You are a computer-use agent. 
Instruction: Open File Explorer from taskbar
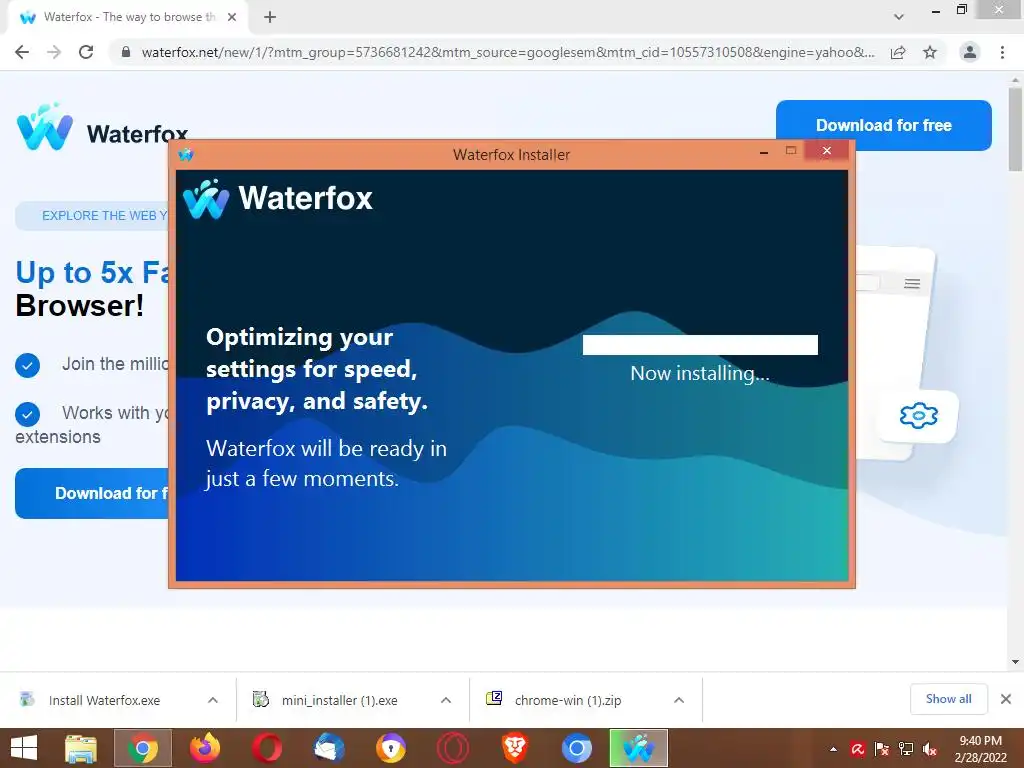(81, 748)
